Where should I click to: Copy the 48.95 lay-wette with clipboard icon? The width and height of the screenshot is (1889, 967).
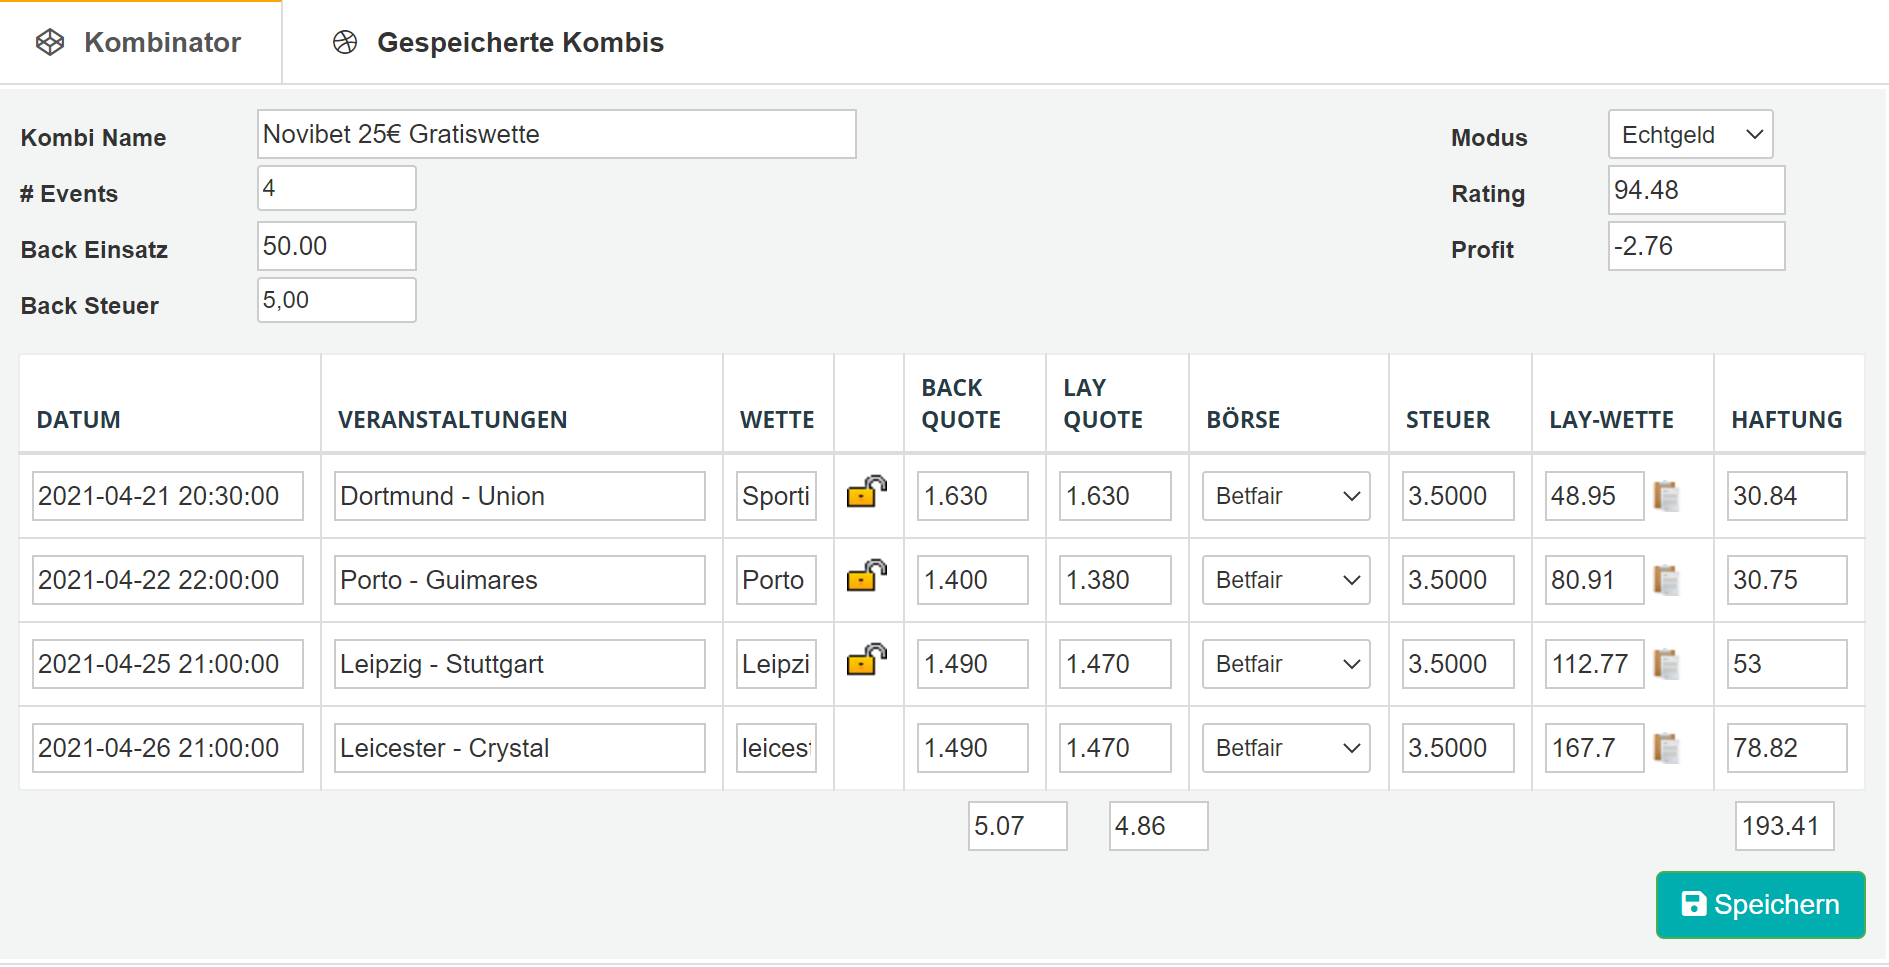[1666, 496]
